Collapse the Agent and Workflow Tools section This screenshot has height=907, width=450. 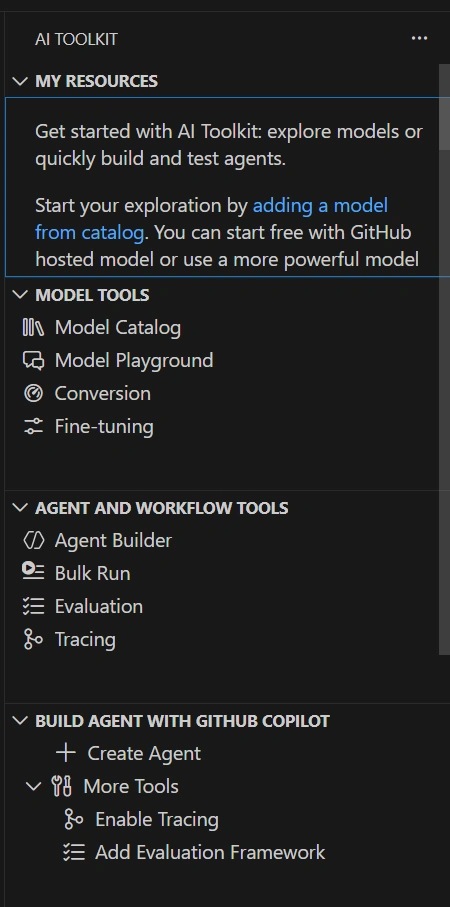click(x=20, y=508)
